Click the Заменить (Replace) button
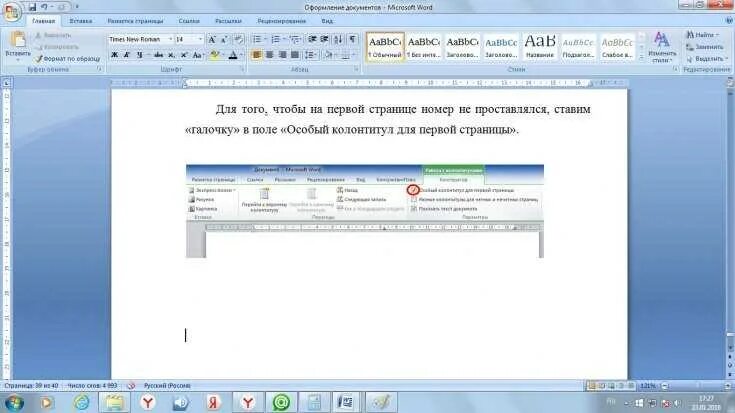735x413 pixels. coord(705,47)
